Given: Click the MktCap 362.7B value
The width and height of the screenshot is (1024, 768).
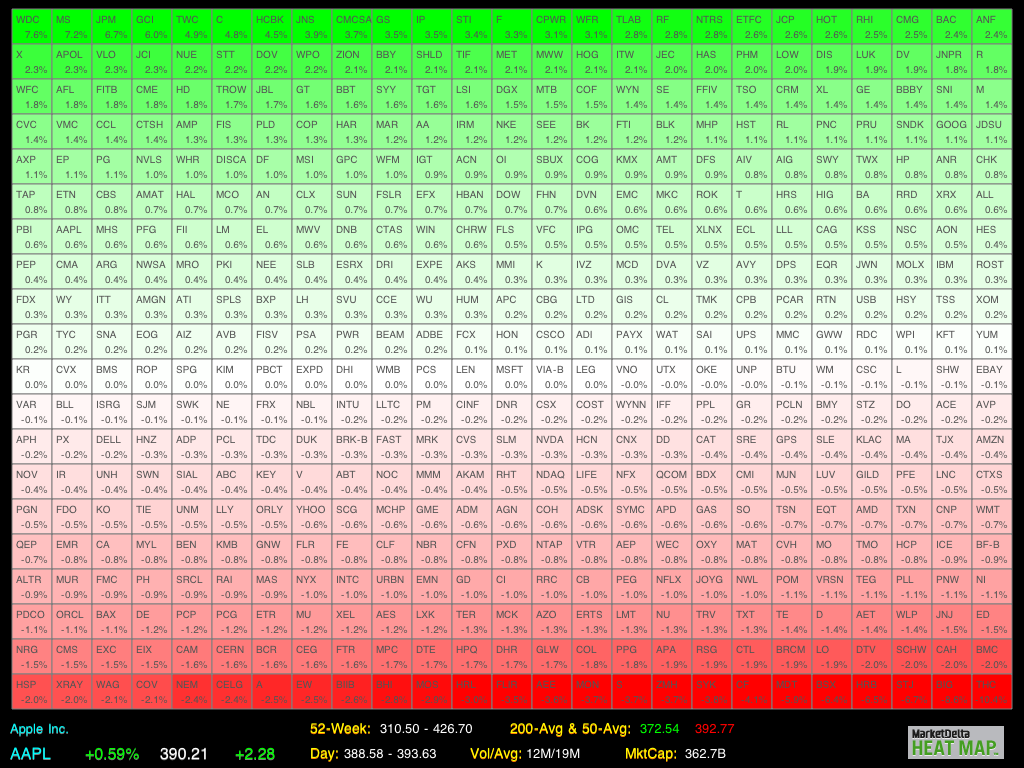Looking at the screenshot, I should pos(705,754).
